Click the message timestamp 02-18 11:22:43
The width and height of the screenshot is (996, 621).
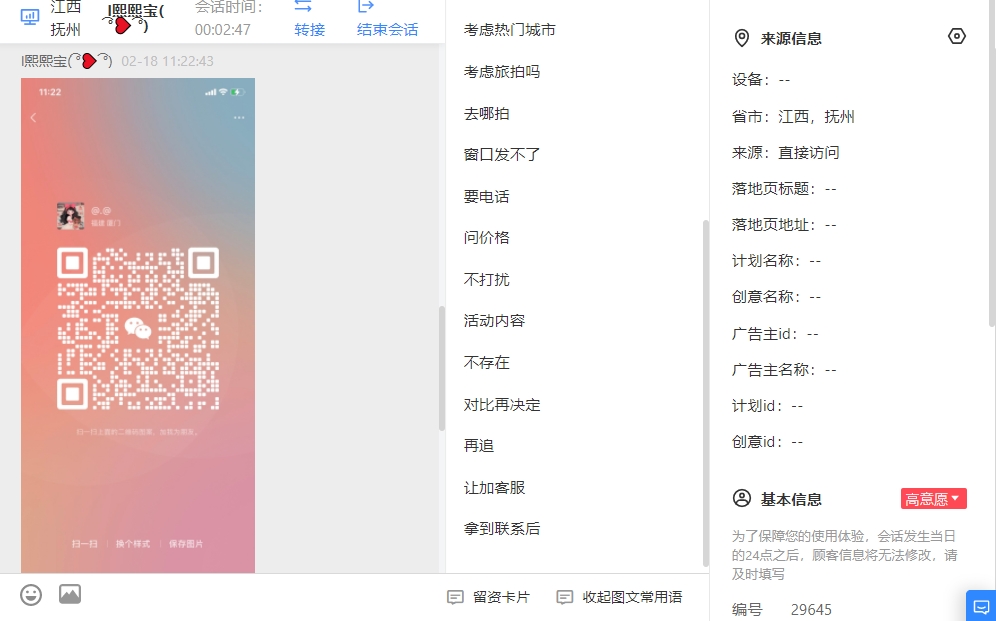(x=167, y=61)
